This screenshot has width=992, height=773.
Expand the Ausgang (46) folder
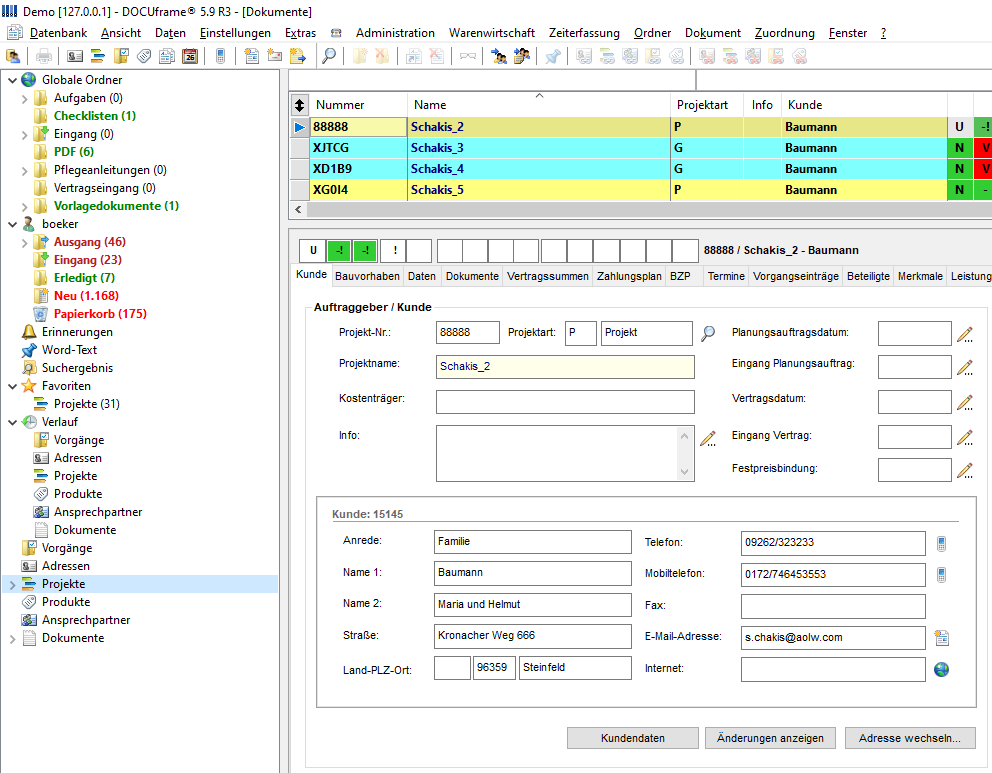coord(25,243)
